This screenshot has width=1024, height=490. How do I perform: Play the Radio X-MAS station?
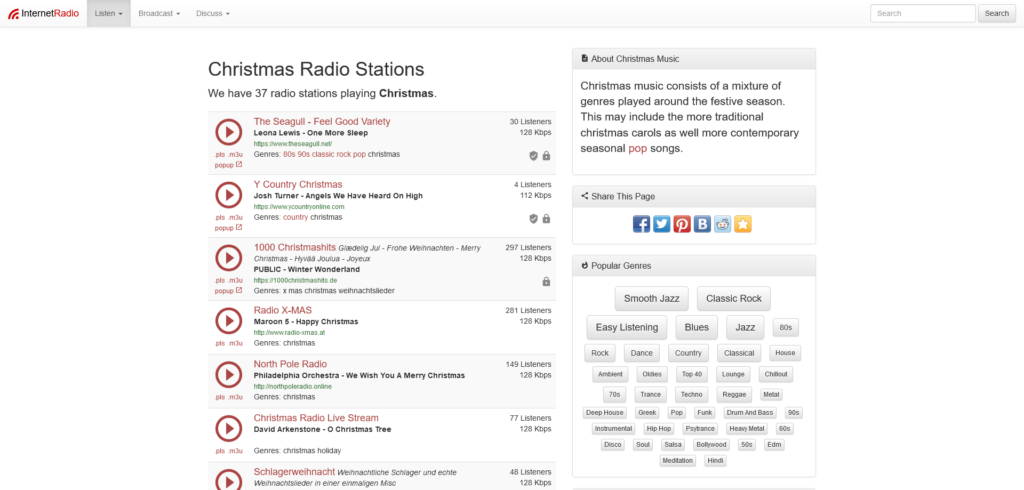pos(229,321)
